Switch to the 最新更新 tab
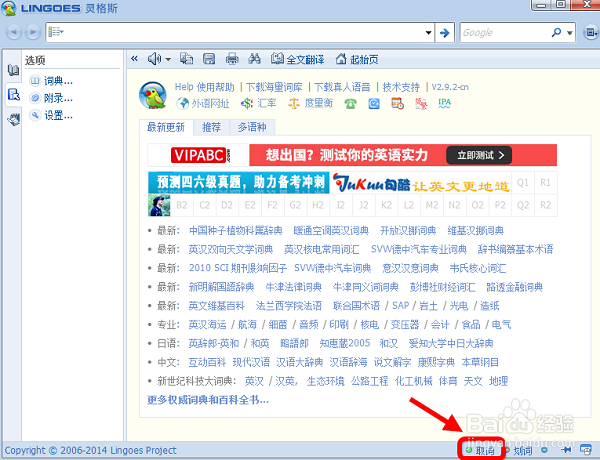This screenshot has width=600, height=460. (166, 127)
